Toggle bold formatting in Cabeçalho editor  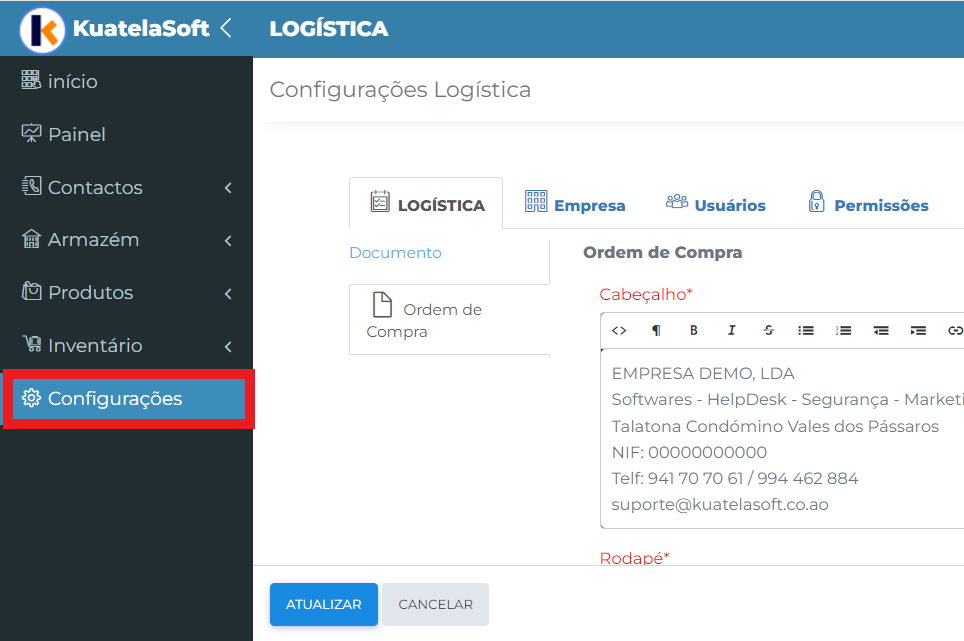point(693,331)
